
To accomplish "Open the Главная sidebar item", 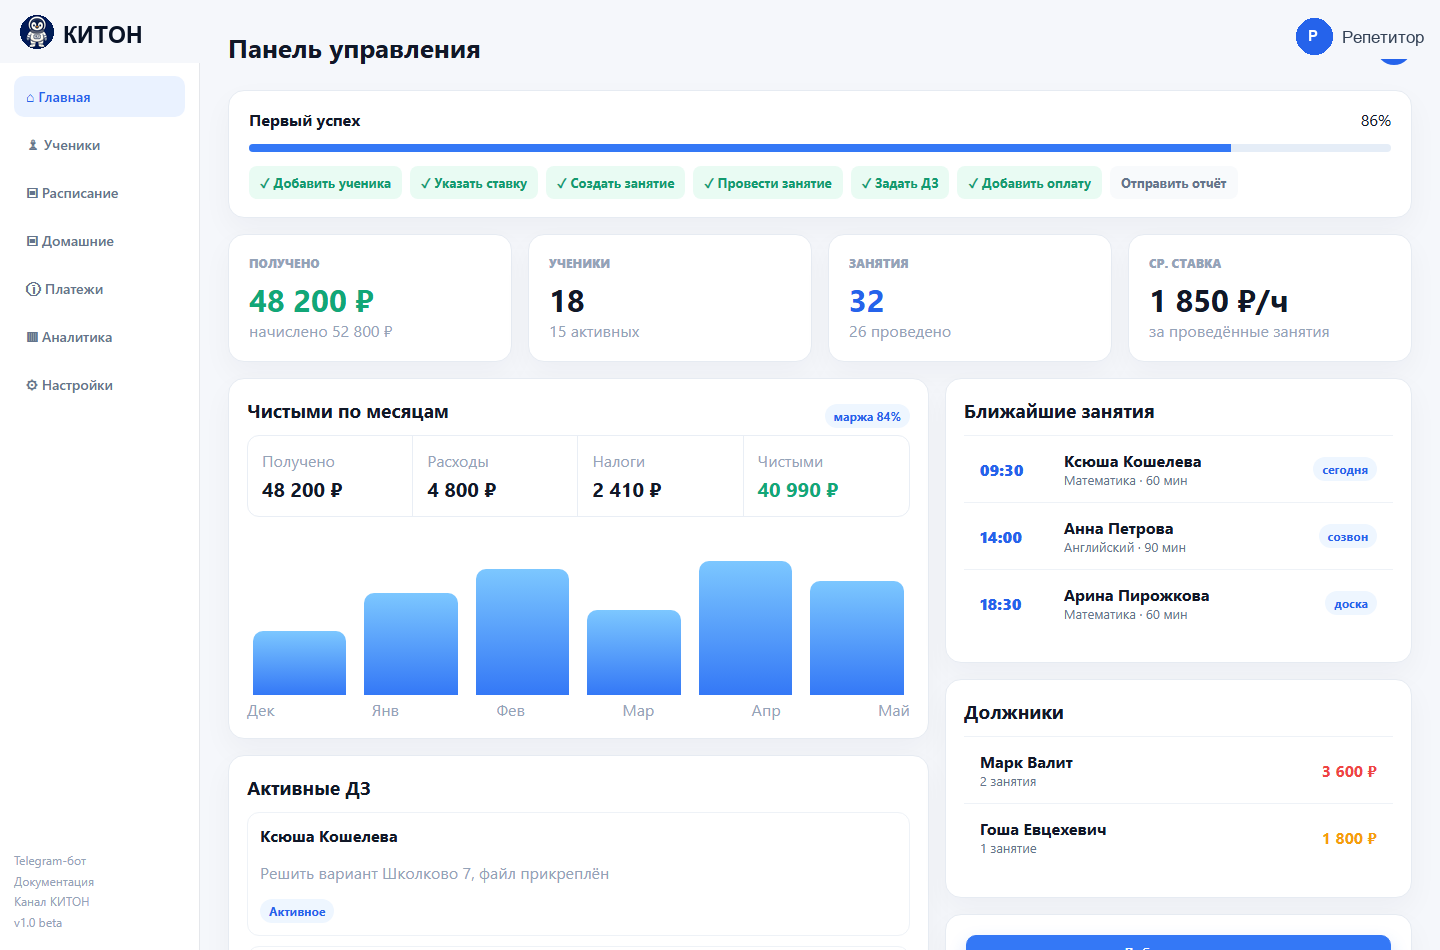I will click(99, 97).
